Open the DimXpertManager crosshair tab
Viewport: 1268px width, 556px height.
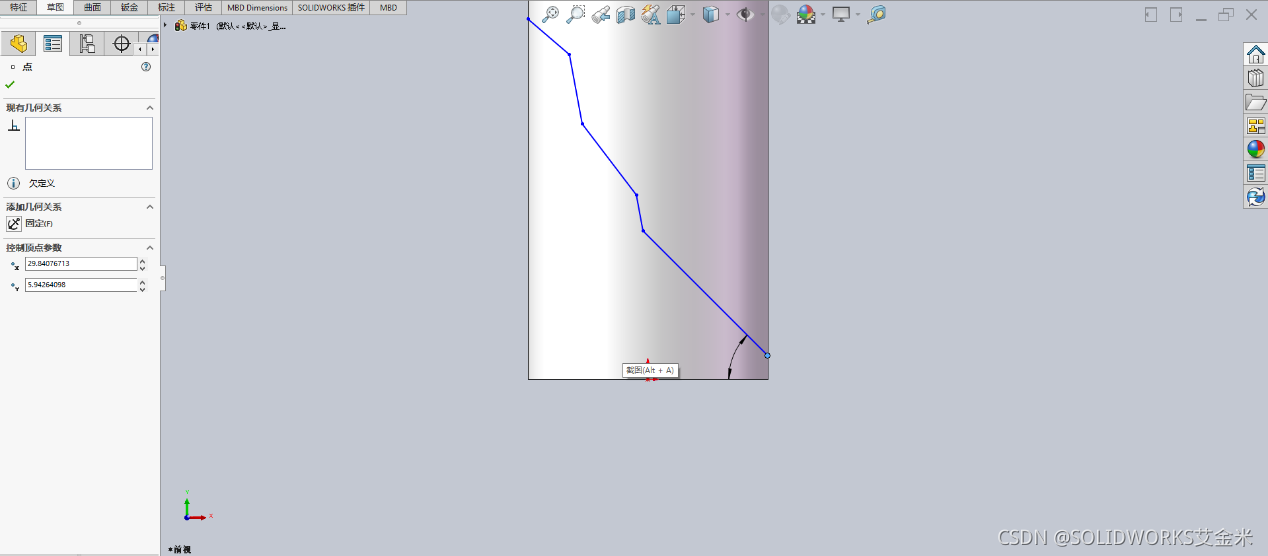[x=122, y=43]
